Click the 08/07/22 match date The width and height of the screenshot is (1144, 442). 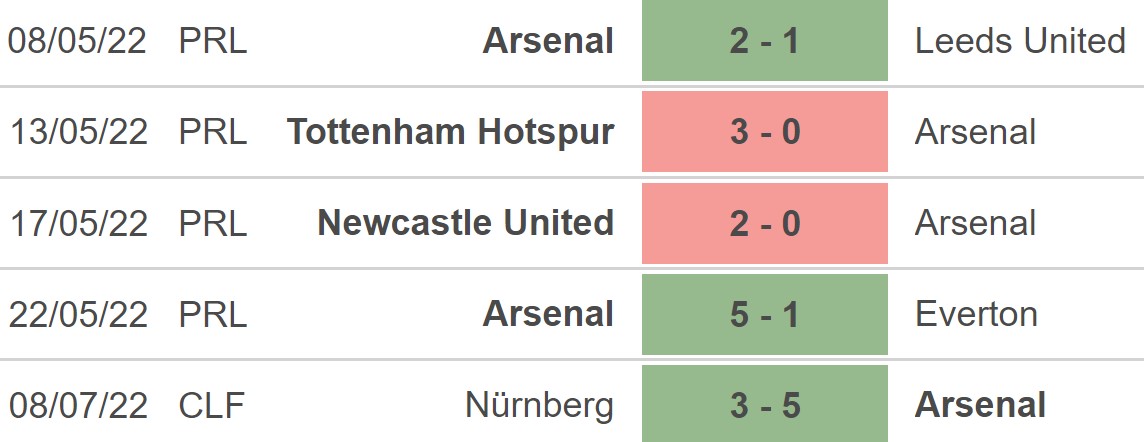tap(78, 405)
